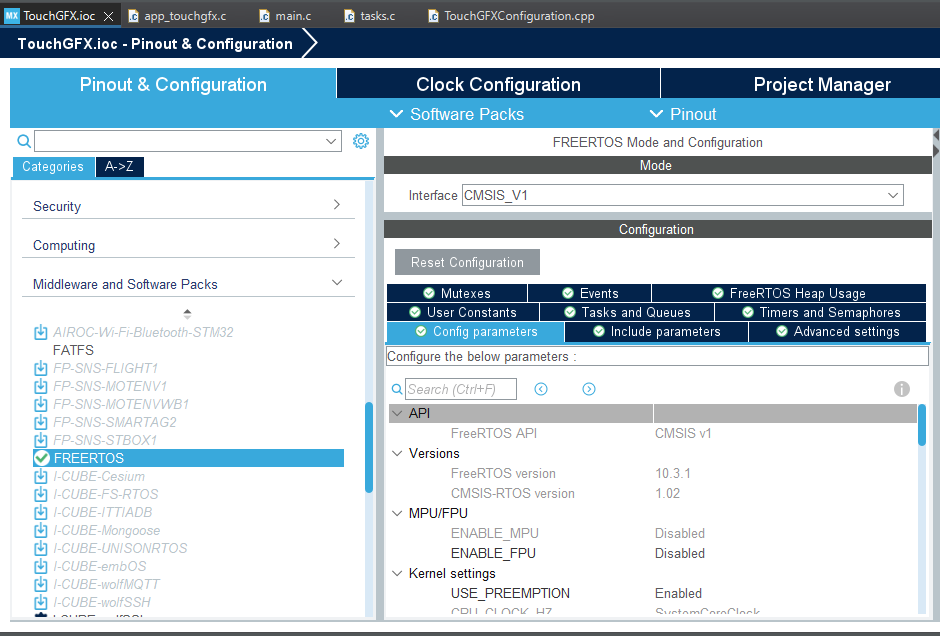Collapse the MPU/FPU parameter group
The height and width of the screenshot is (636, 940).
pyautogui.click(x=397, y=513)
